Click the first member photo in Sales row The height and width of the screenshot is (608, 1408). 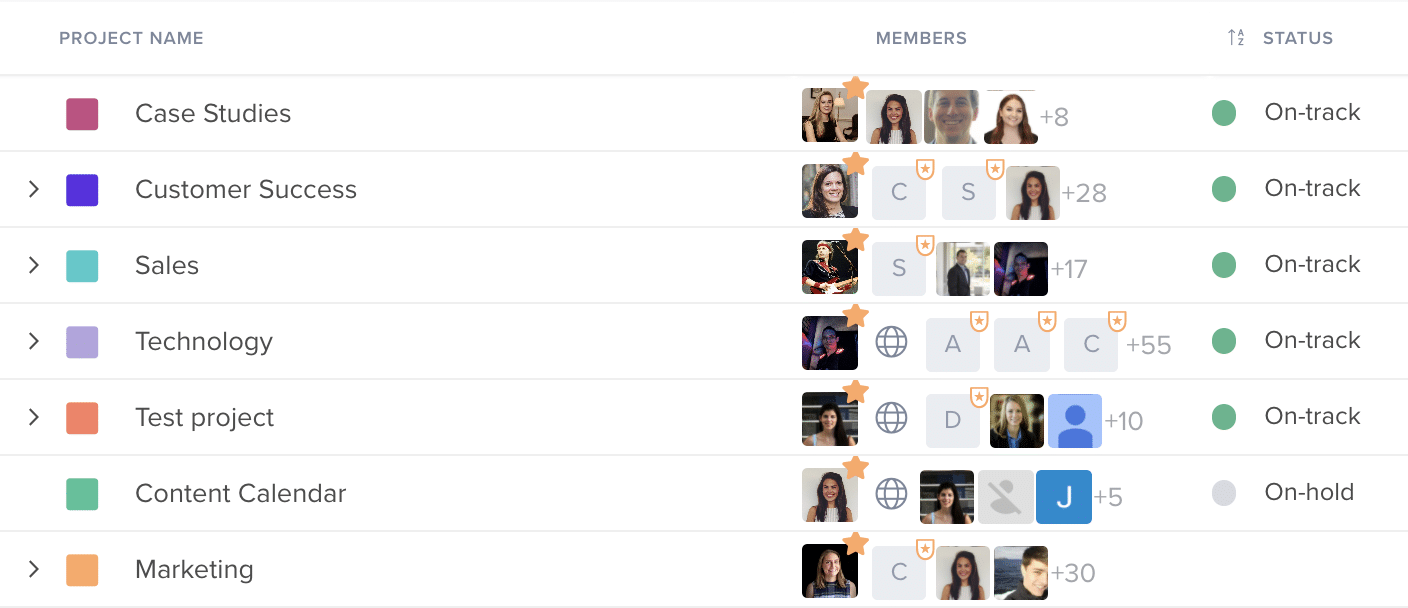829,267
